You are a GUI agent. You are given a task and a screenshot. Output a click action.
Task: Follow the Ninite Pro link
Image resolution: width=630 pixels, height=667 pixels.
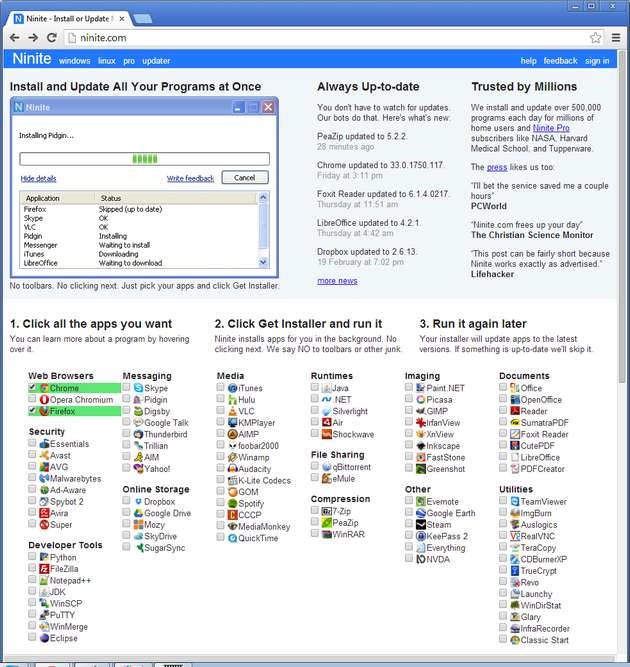[551, 128]
